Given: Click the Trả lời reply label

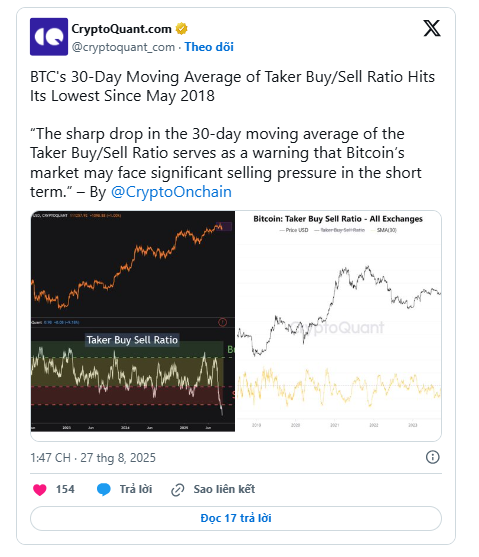Looking at the screenshot, I should [x=136, y=489].
